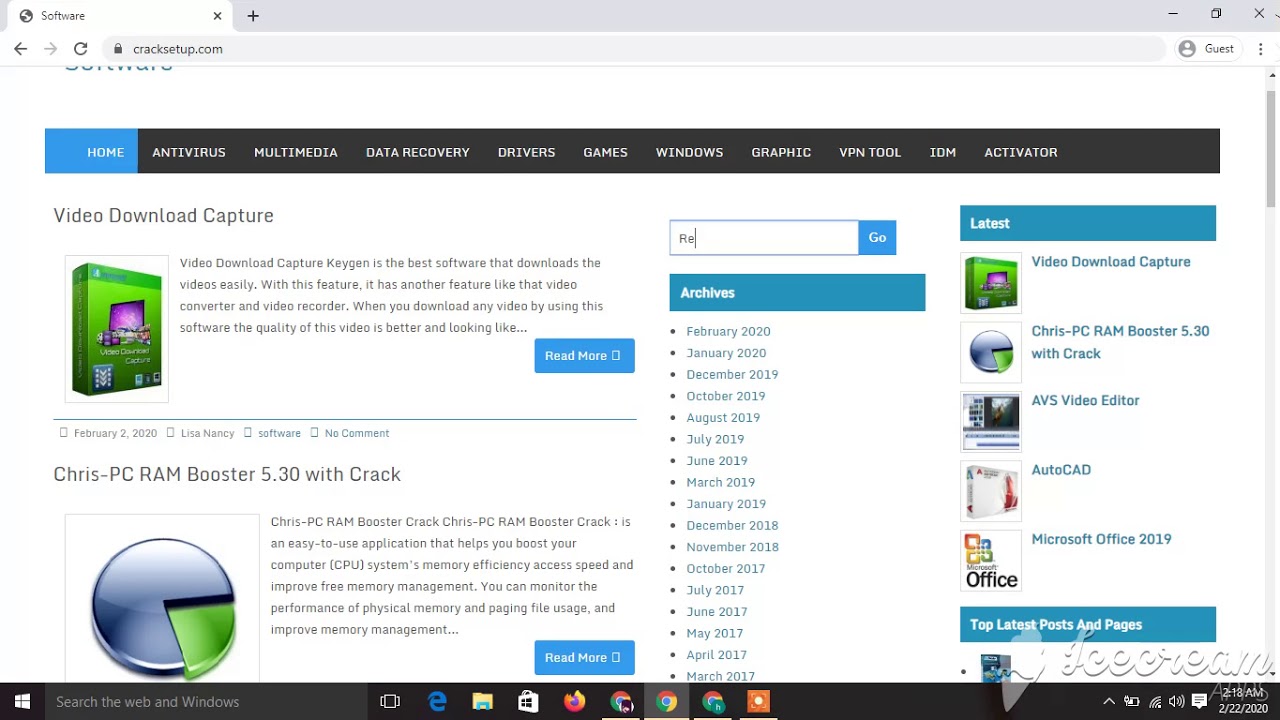Screen dimensions: 1280x720
Task: Open the Windows Start menu
Action: 22,702
